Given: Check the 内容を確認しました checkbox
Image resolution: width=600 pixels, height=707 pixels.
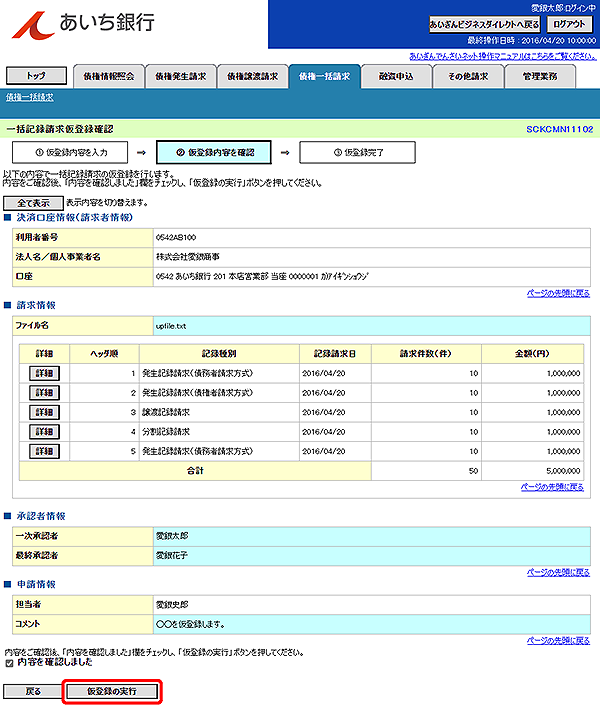Looking at the screenshot, I should point(9,663).
